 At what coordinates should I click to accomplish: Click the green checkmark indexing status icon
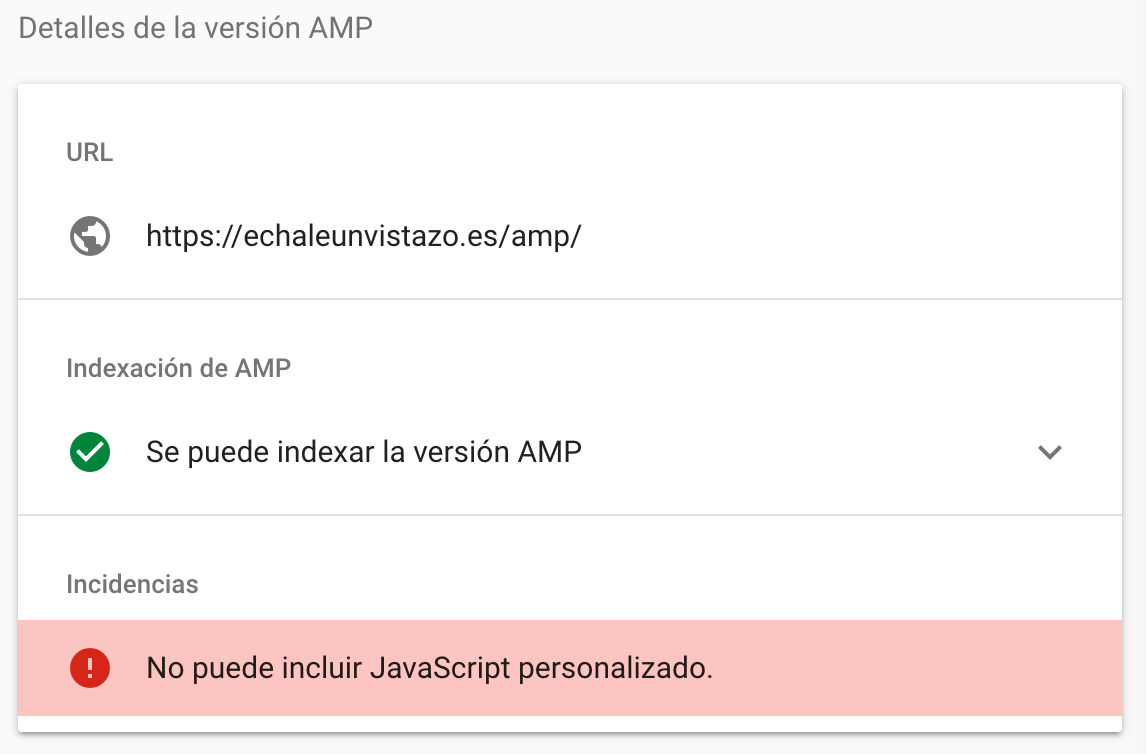click(90, 452)
